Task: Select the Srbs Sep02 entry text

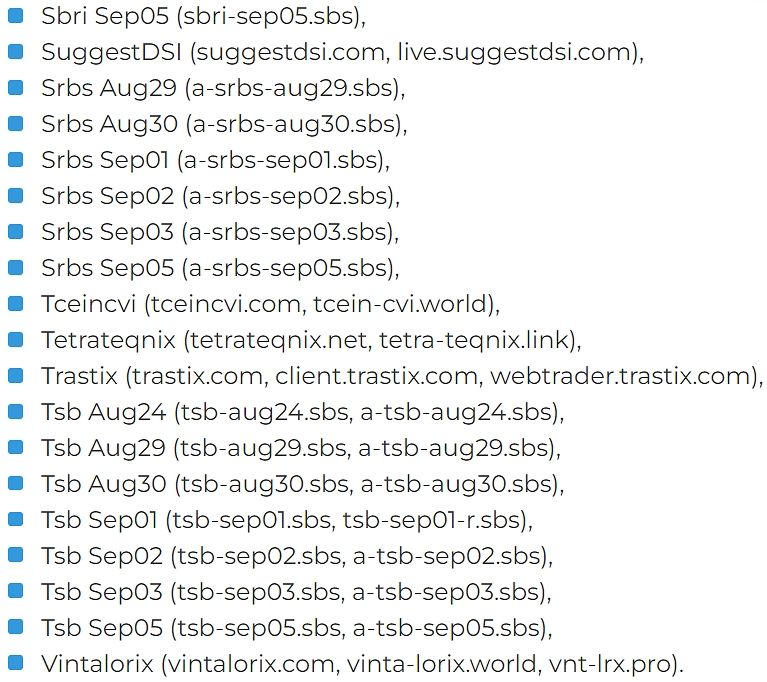Action: point(220,196)
